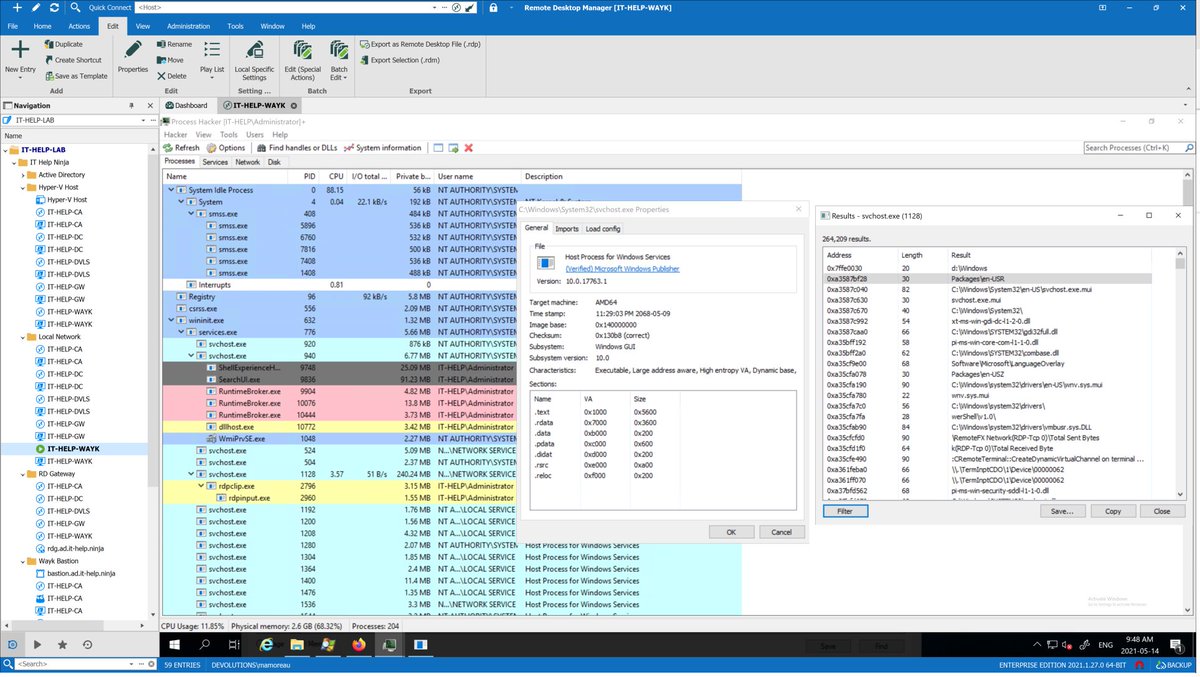Open the remote Windows Start button

point(172,647)
